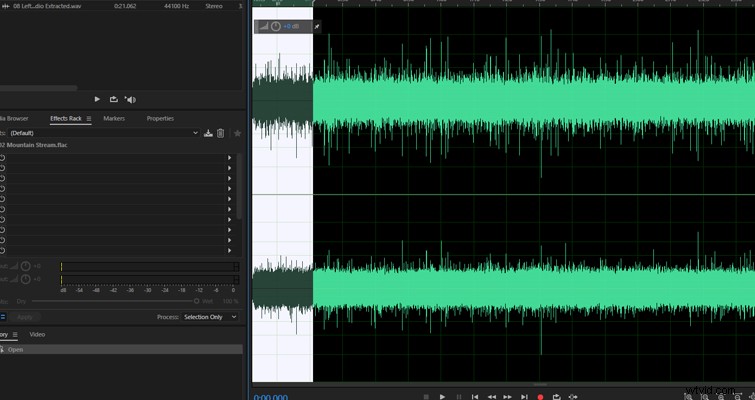The height and width of the screenshot is (400, 755).
Task: Open Process Selection Only dropdown
Action: pyautogui.click(x=210, y=317)
